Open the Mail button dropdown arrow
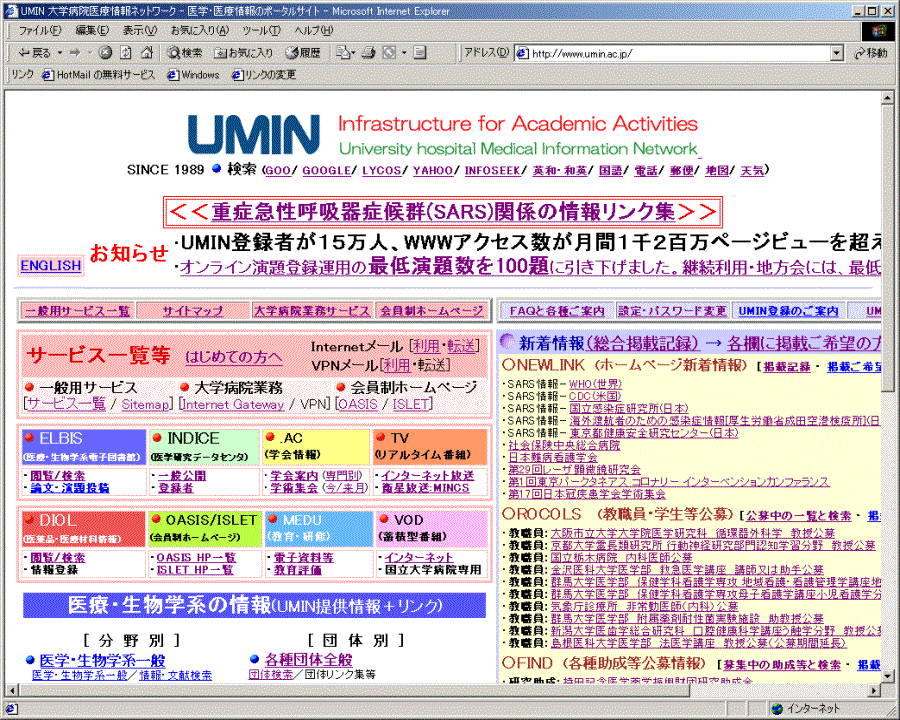This screenshot has height=720, width=900. point(355,53)
